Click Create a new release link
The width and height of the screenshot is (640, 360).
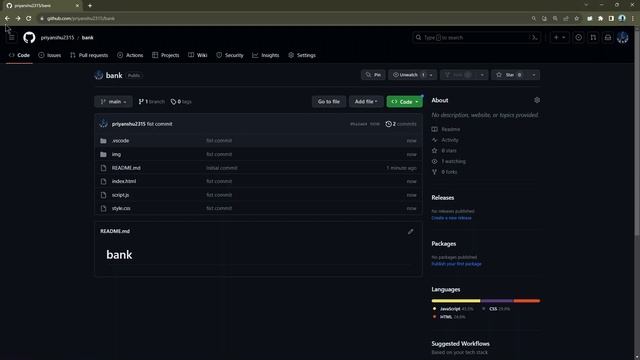(451, 218)
